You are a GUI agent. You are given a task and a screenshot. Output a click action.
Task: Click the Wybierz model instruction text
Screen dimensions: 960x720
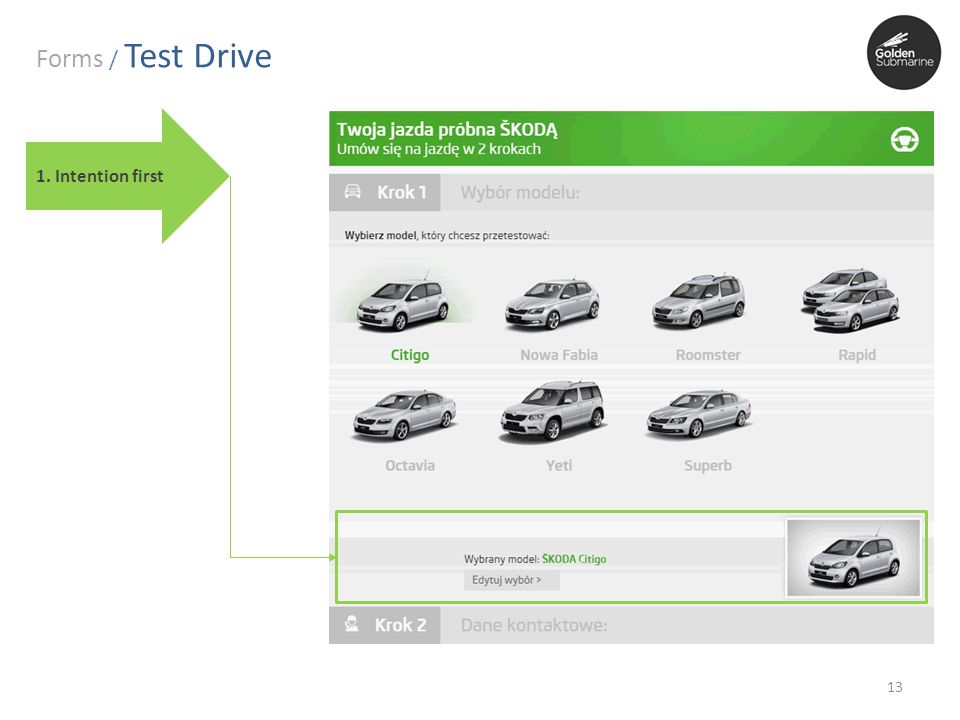pos(447,235)
